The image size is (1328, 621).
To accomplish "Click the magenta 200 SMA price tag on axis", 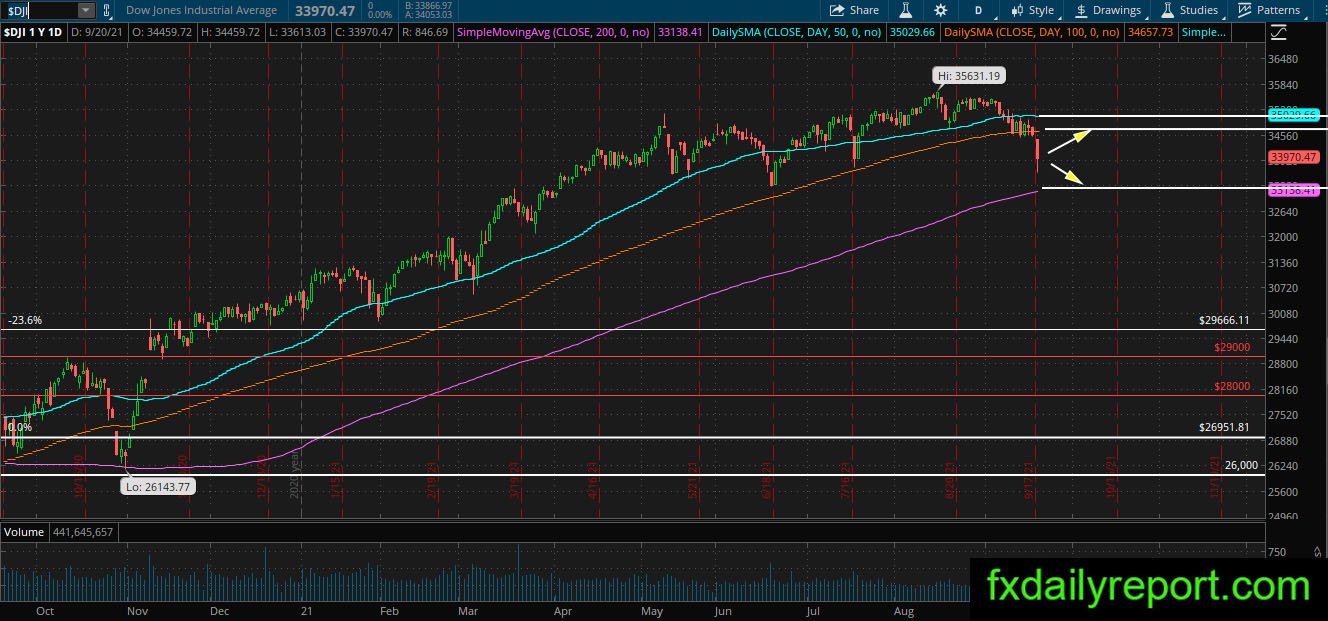I will pyautogui.click(x=1293, y=189).
